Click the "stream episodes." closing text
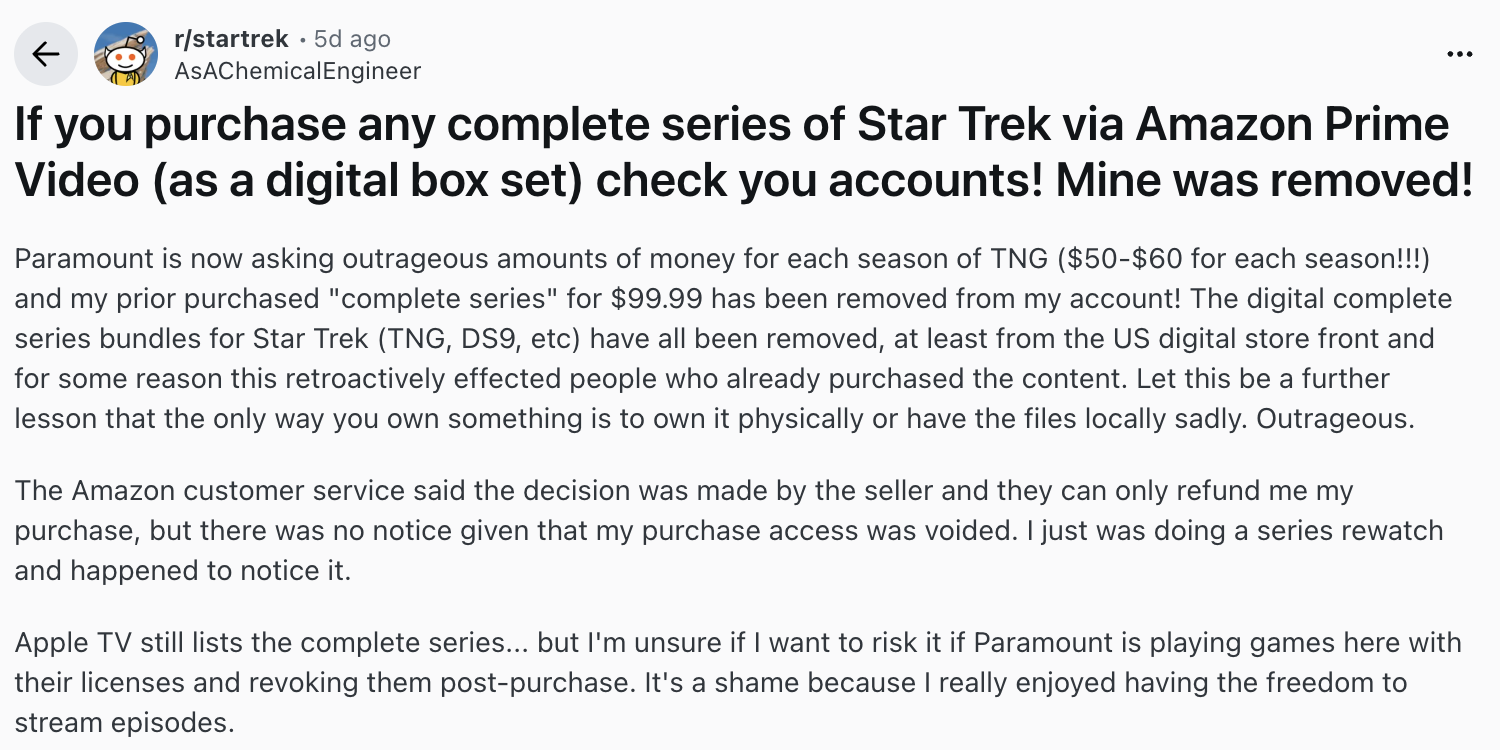 click(124, 723)
